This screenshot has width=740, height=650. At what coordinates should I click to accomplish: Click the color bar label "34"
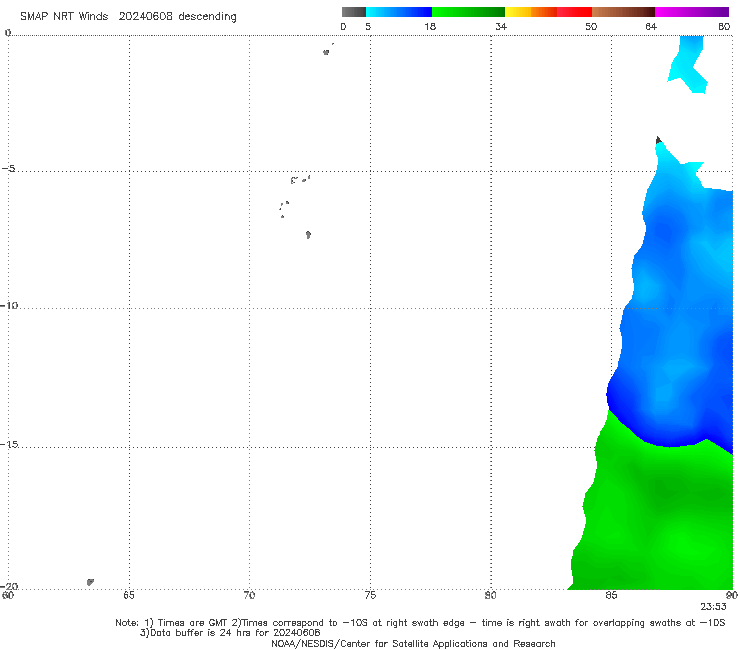(x=501, y=26)
